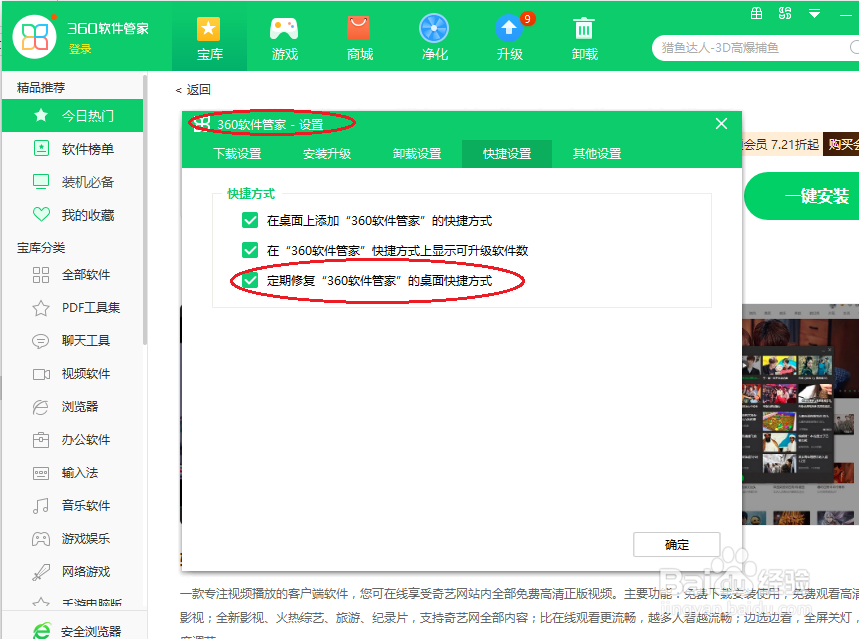Image resolution: width=859 pixels, height=639 pixels.
Task: Open the title bar dropdown menu arrow
Action: [x=815, y=14]
